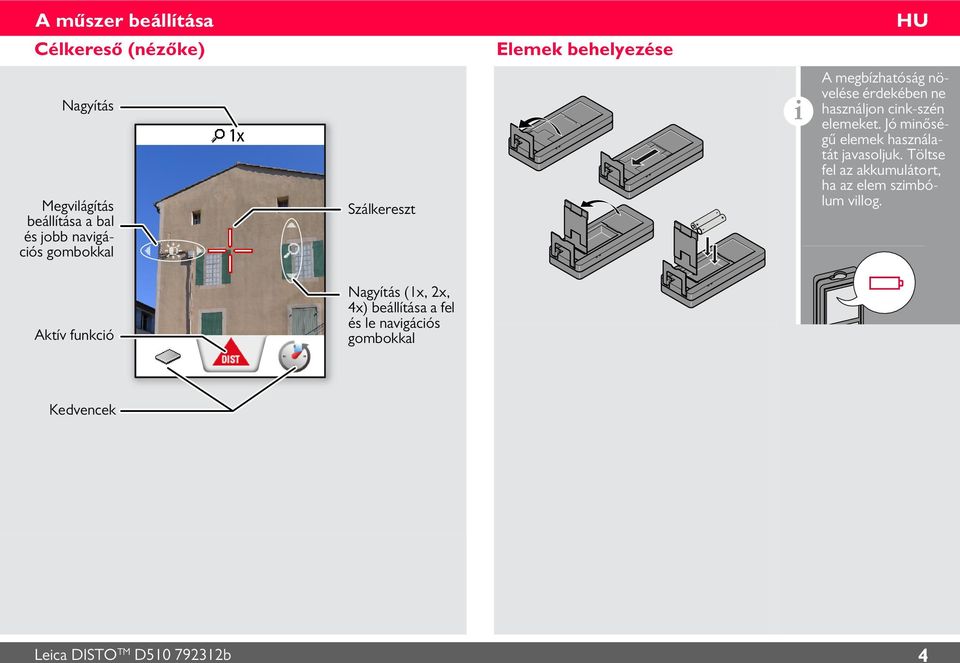The height and width of the screenshot is (663, 960).
Task: Click the 'Szálkereszt' label
Action: [x=381, y=209]
